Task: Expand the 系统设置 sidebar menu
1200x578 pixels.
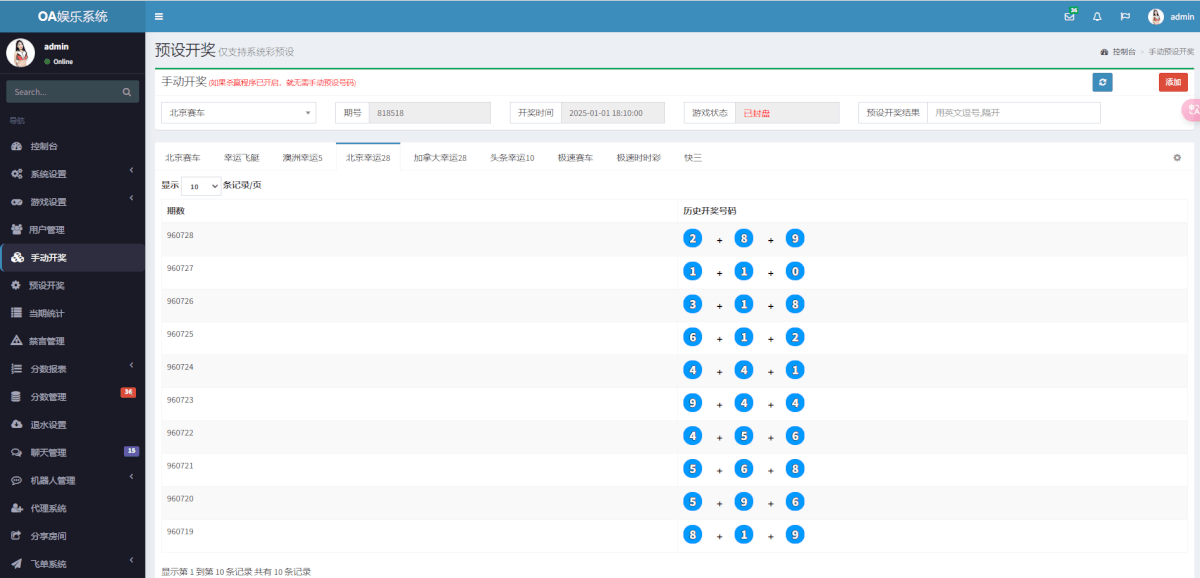Action: pyautogui.click(x=48, y=174)
